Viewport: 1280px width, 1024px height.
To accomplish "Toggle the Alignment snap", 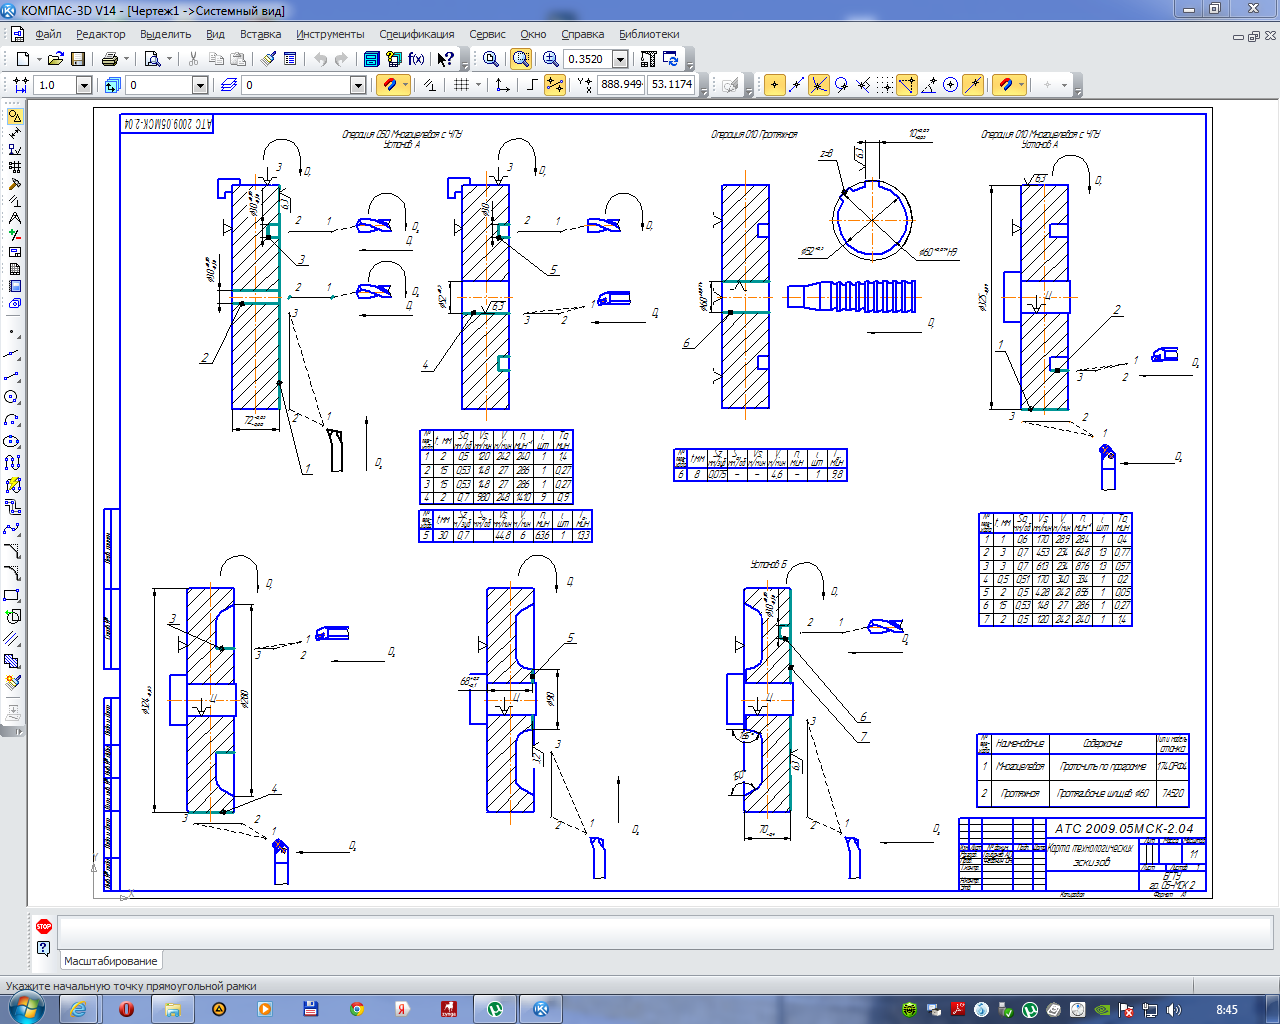I will [x=907, y=85].
